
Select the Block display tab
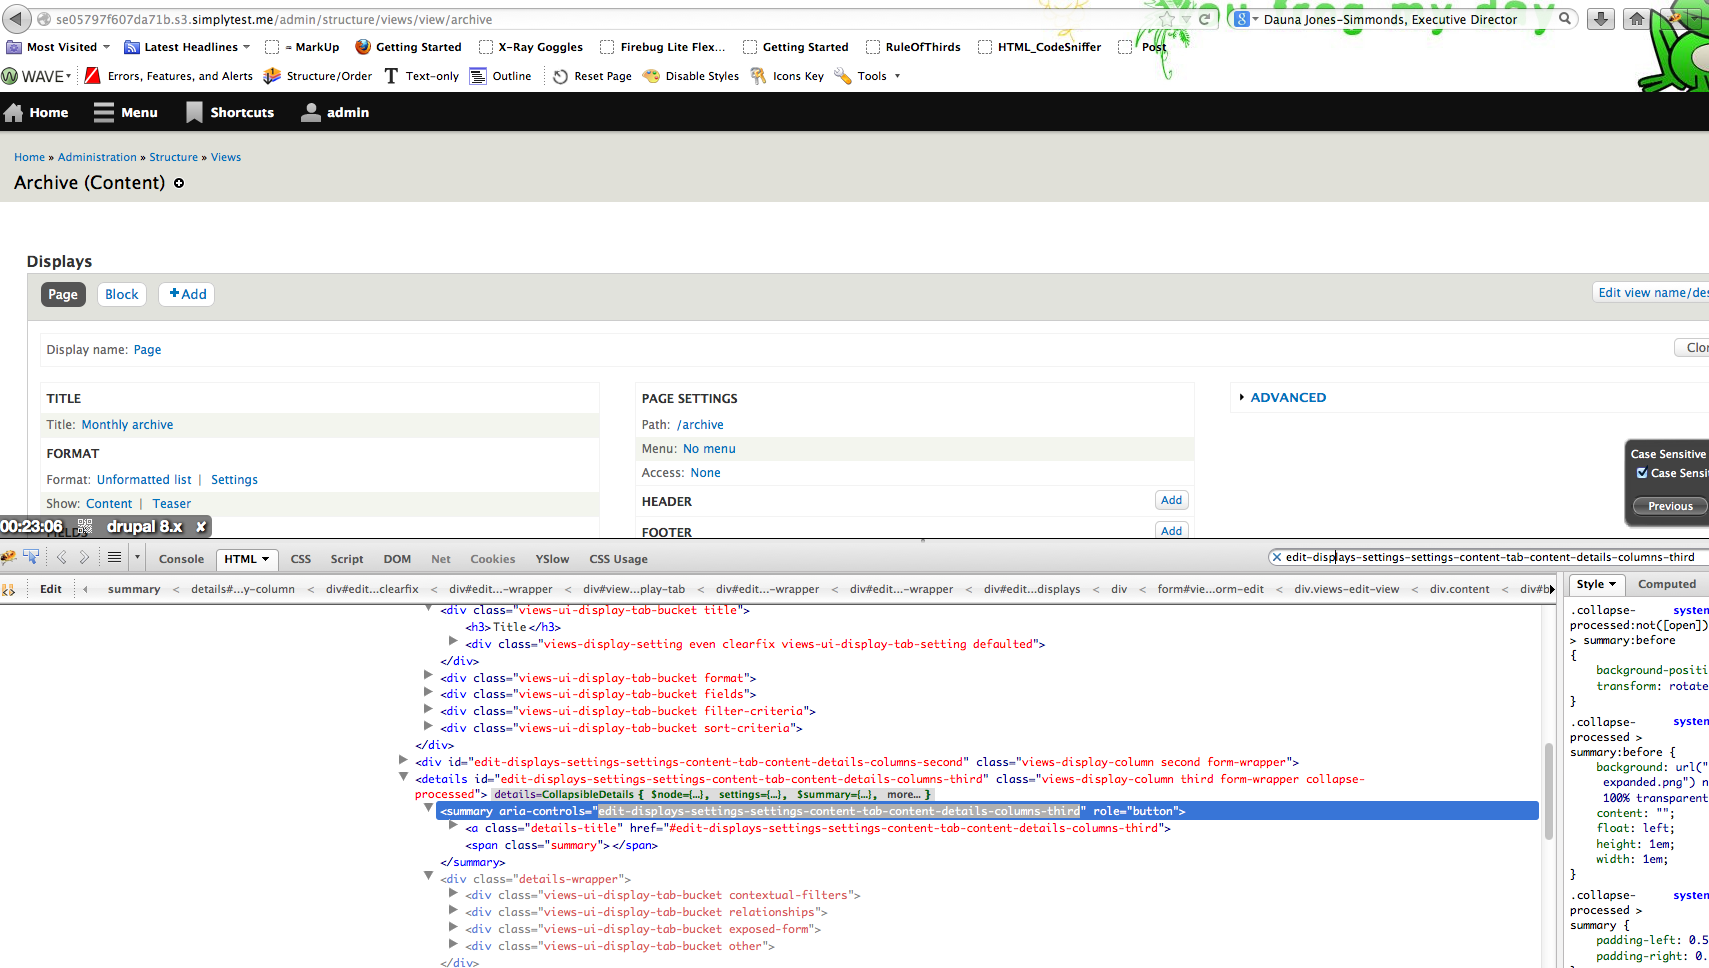[122, 294]
